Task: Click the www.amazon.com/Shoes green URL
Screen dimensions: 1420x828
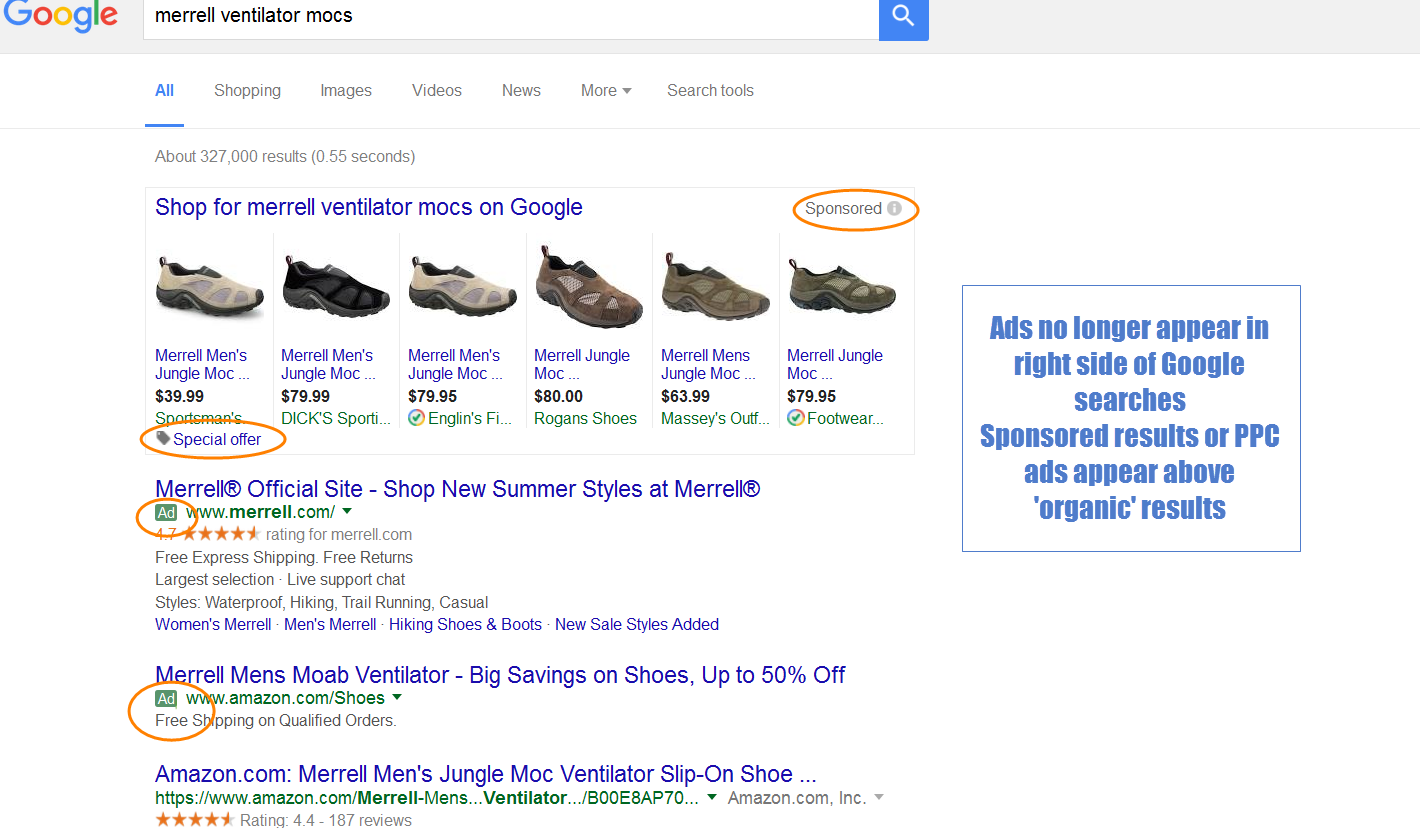Action: pyautogui.click(x=285, y=698)
